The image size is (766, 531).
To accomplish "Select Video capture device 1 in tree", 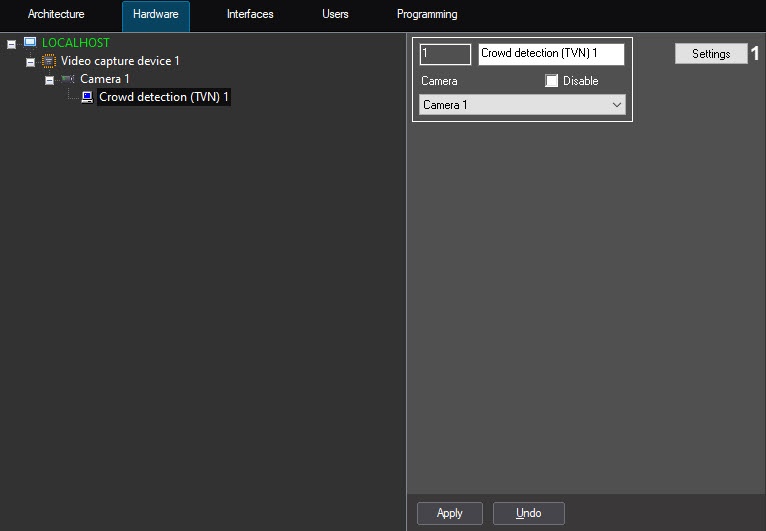I will click(120, 61).
